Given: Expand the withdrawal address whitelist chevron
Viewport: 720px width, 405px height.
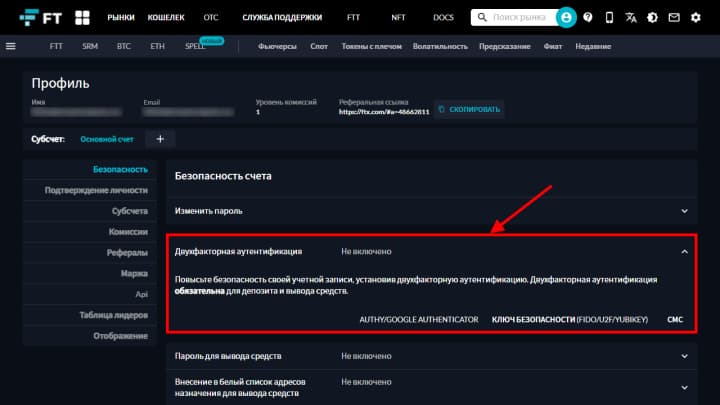Looking at the screenshot, I should tap(684, 388).
